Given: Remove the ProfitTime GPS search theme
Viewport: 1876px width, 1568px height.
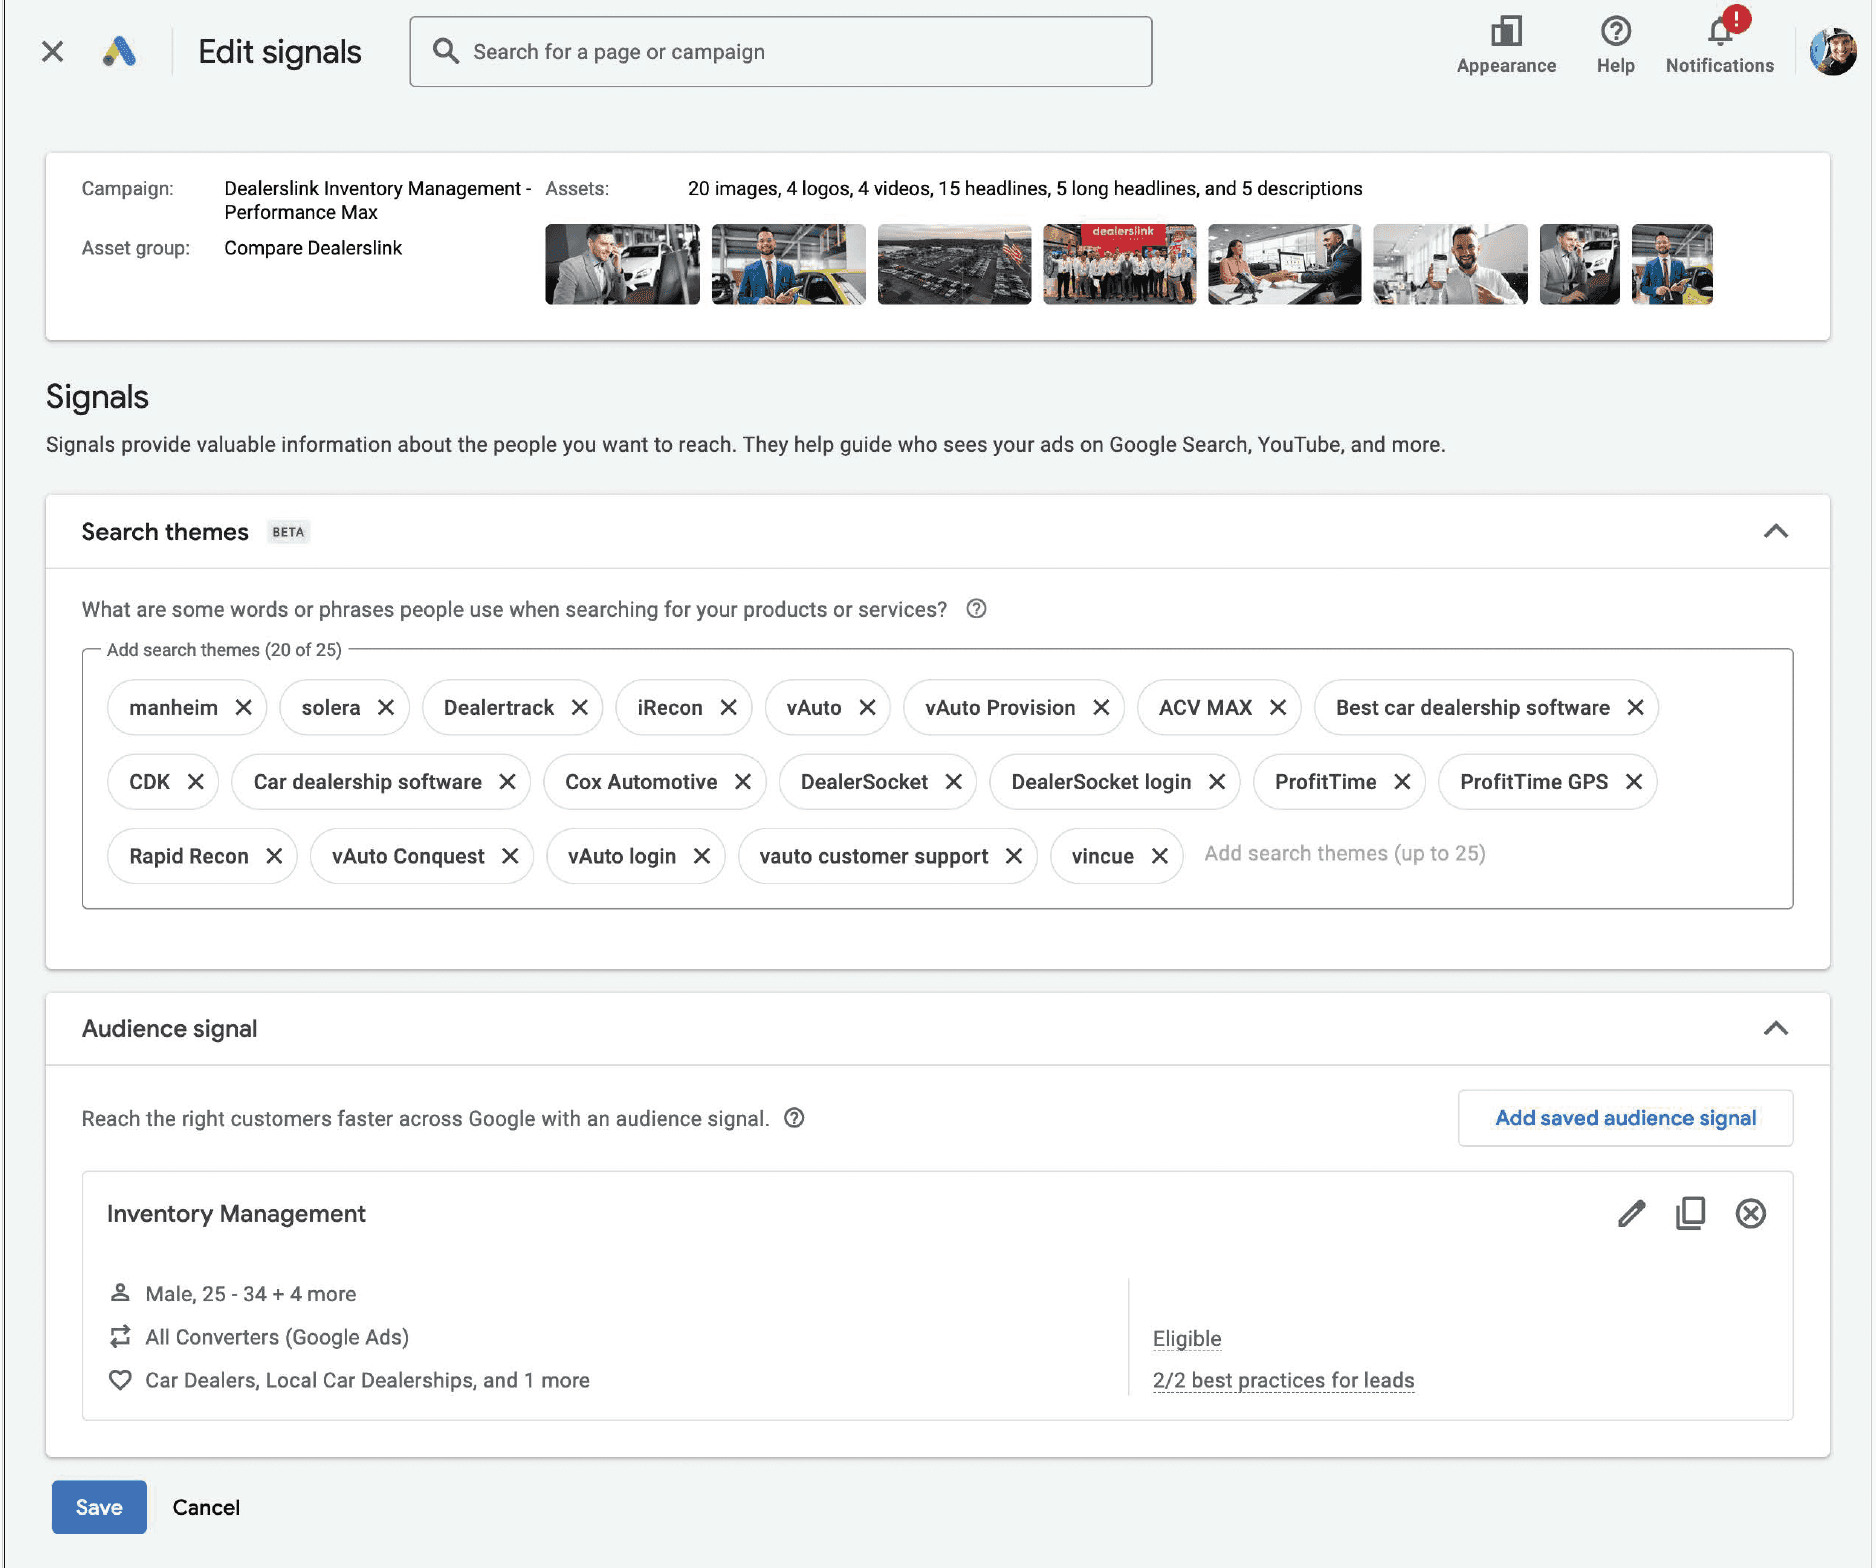Looking at the screenshot, I should [x=1634, y=782].
